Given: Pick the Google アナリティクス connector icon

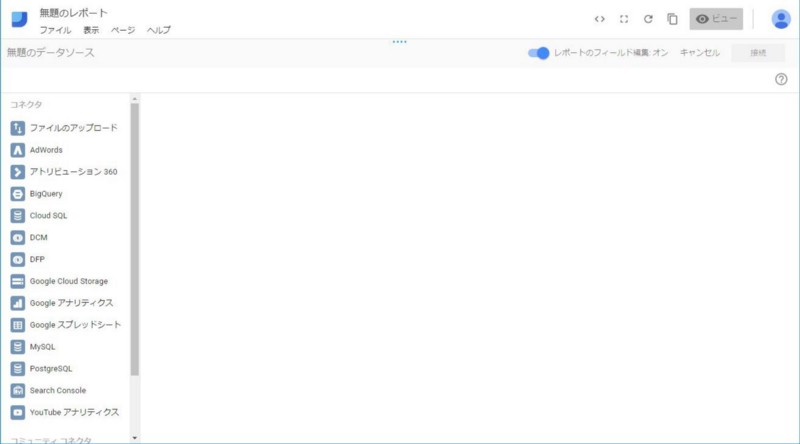Looking at the screenshot, I should (17, 303).
